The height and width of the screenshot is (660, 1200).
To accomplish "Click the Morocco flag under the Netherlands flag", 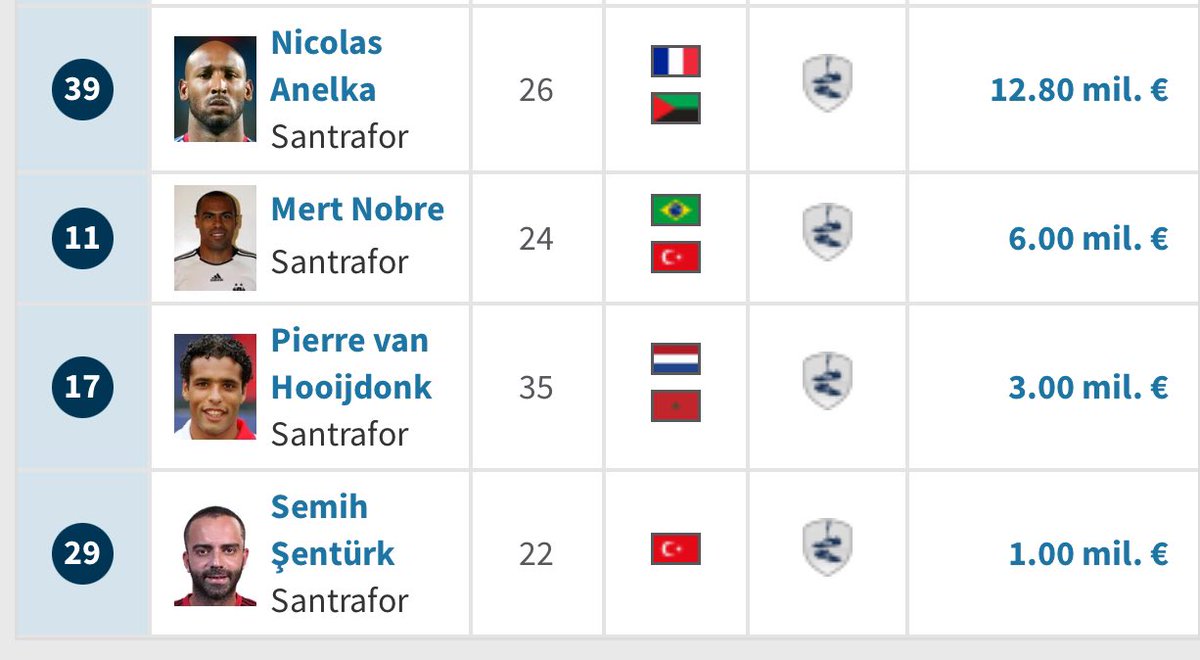I will coord(675,406).
